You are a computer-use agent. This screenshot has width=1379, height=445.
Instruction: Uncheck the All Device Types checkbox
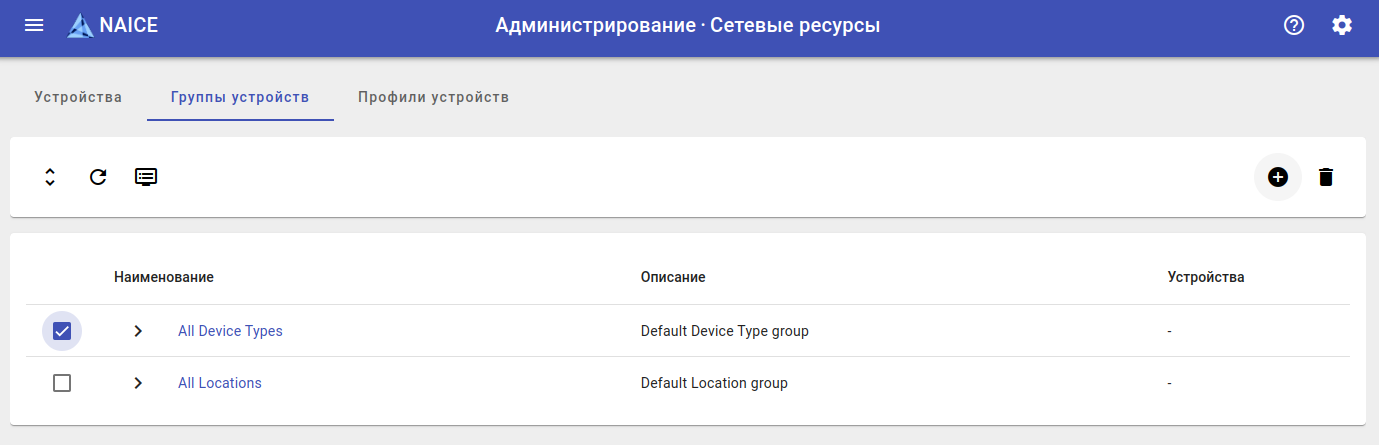(62, 331)
